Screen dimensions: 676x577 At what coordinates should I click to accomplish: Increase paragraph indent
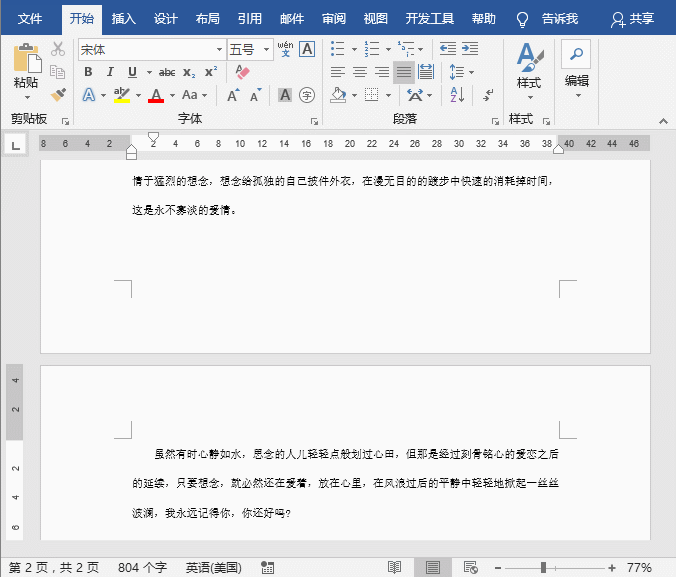(x=470, y=49)
